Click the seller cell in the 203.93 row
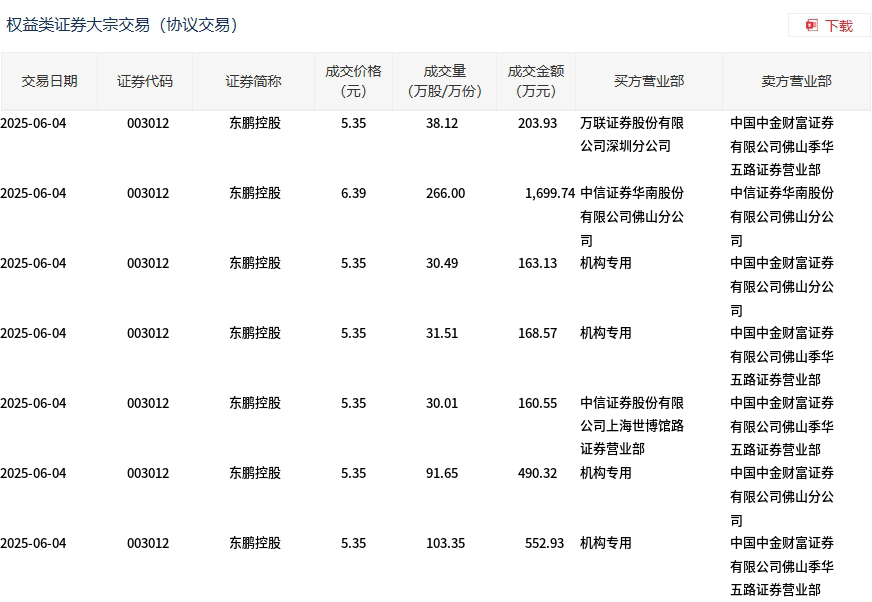The width and height of the screenshot is (872, 602). pos(782,146)
